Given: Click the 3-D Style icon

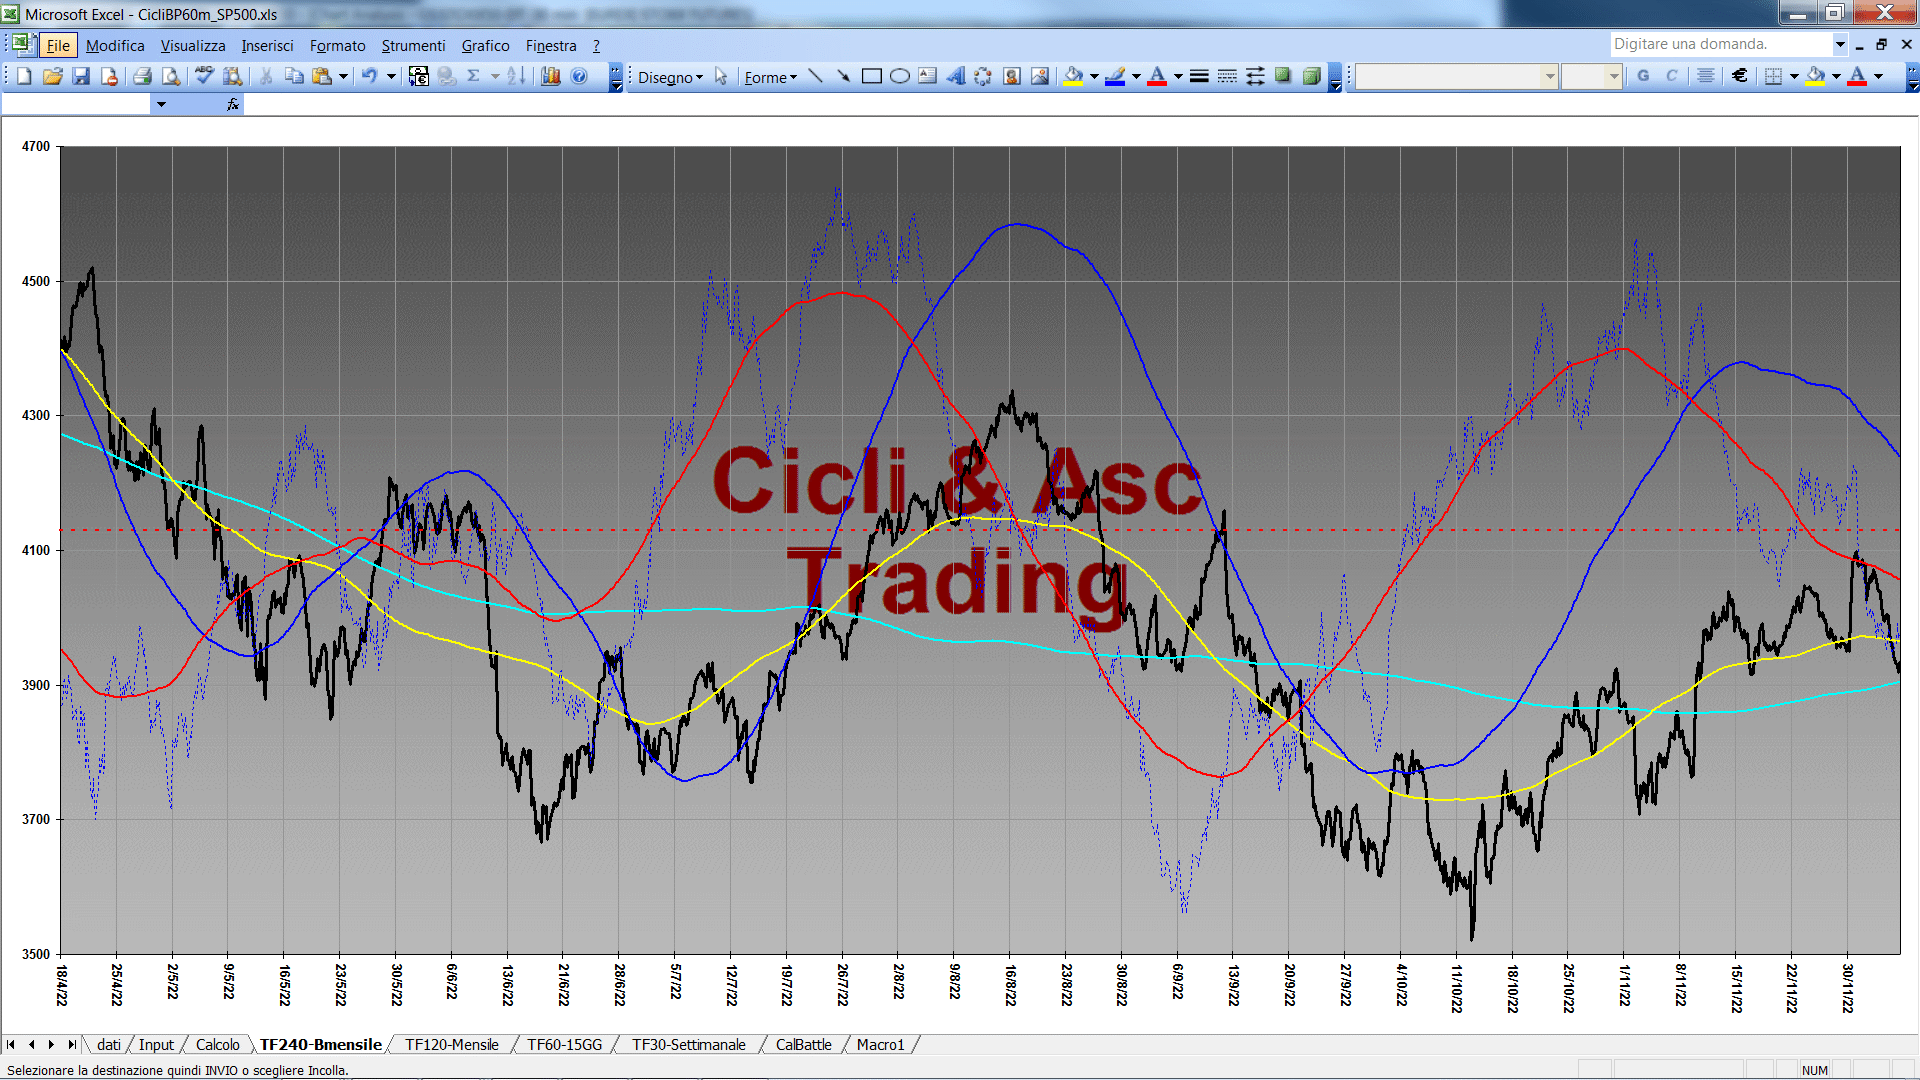Looking at the screenshot, I should coord(1311,76).
